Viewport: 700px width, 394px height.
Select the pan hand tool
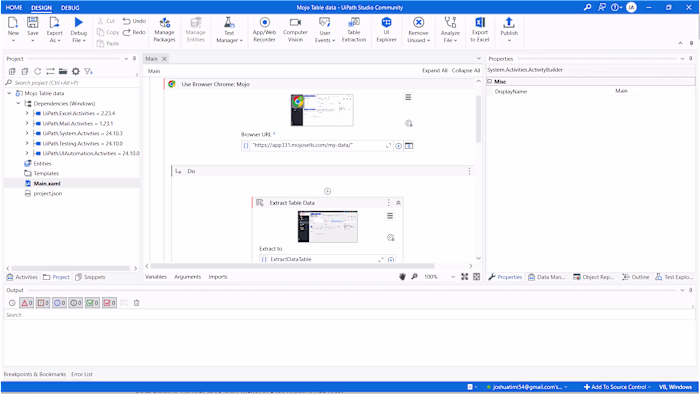click(x=402, y=277)
